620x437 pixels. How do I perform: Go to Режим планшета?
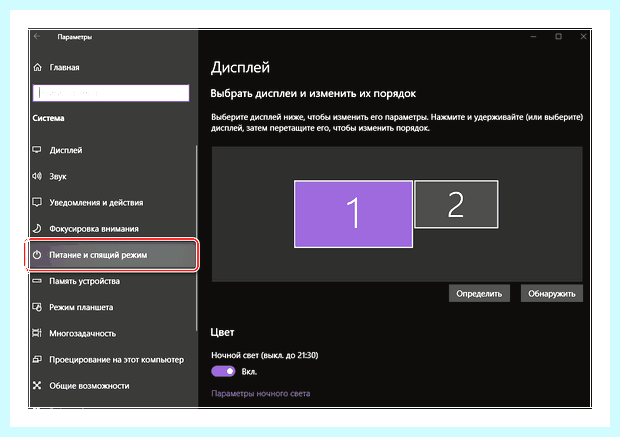click(81, 307)
